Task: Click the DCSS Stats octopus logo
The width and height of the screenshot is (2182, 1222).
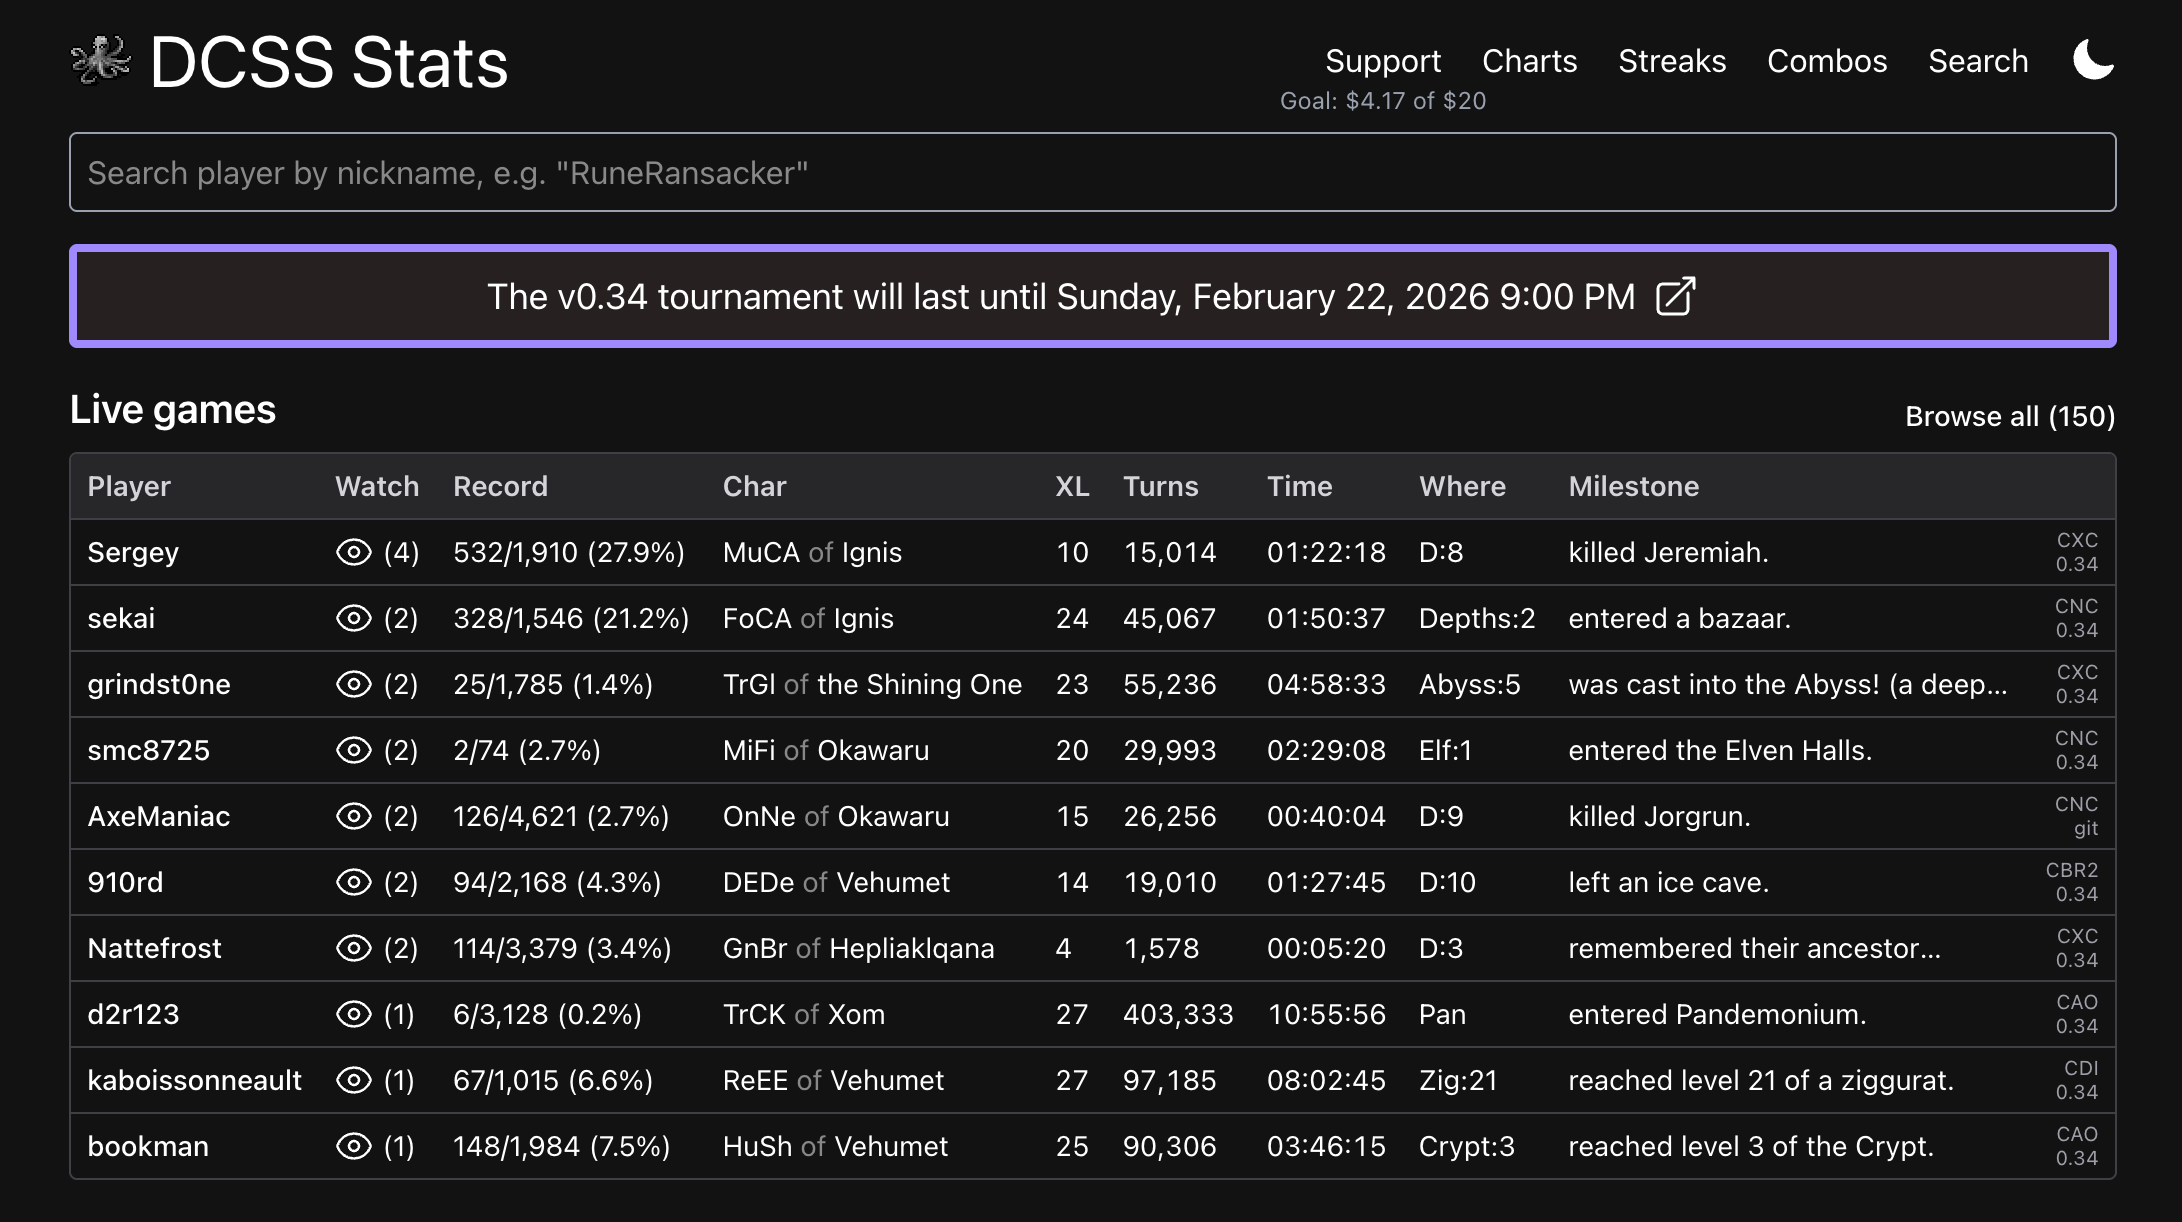Action: pos(101,61)
